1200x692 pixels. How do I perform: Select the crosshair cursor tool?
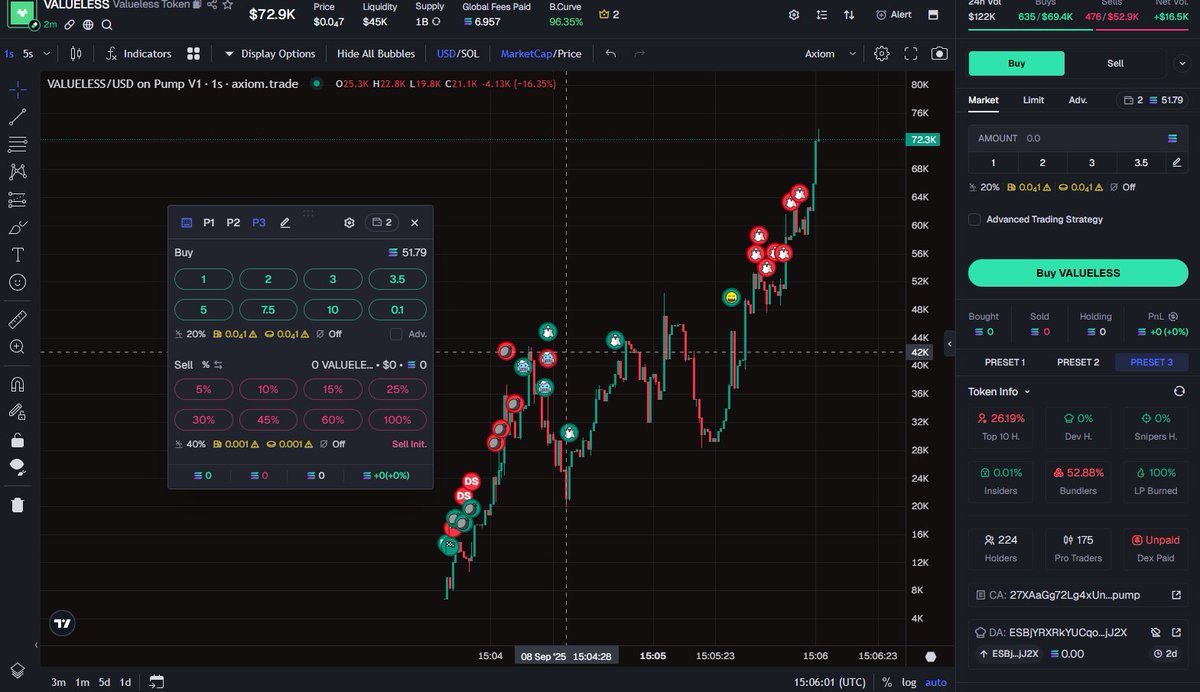17,89
